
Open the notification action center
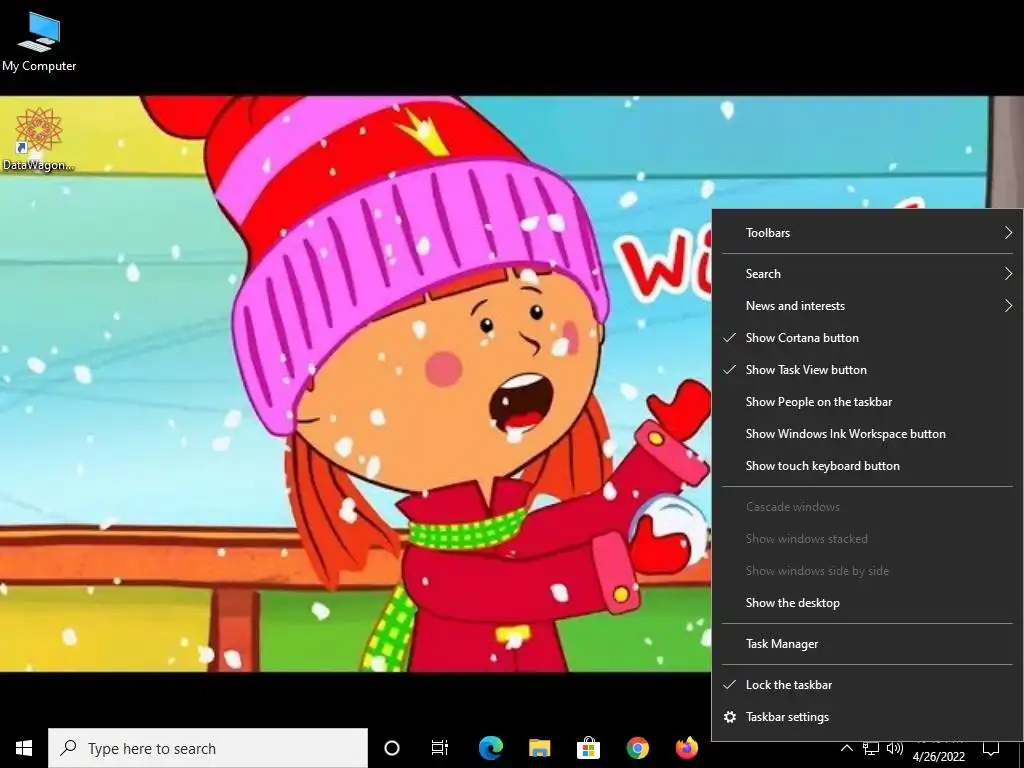point(991,748)
